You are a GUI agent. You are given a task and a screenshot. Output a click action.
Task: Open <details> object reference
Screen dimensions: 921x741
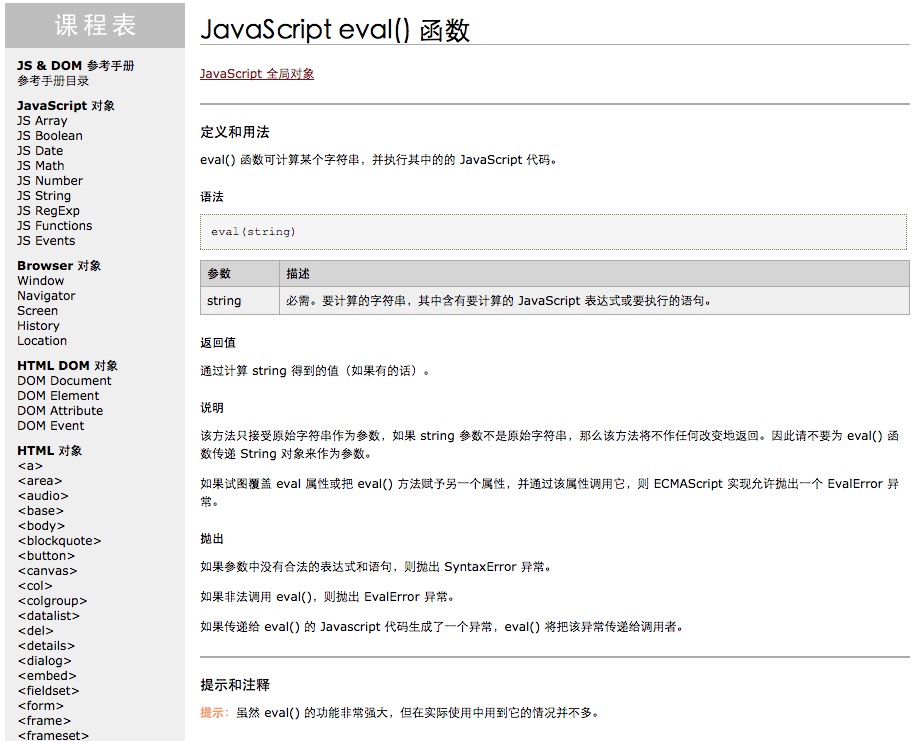tap(46, 645)
